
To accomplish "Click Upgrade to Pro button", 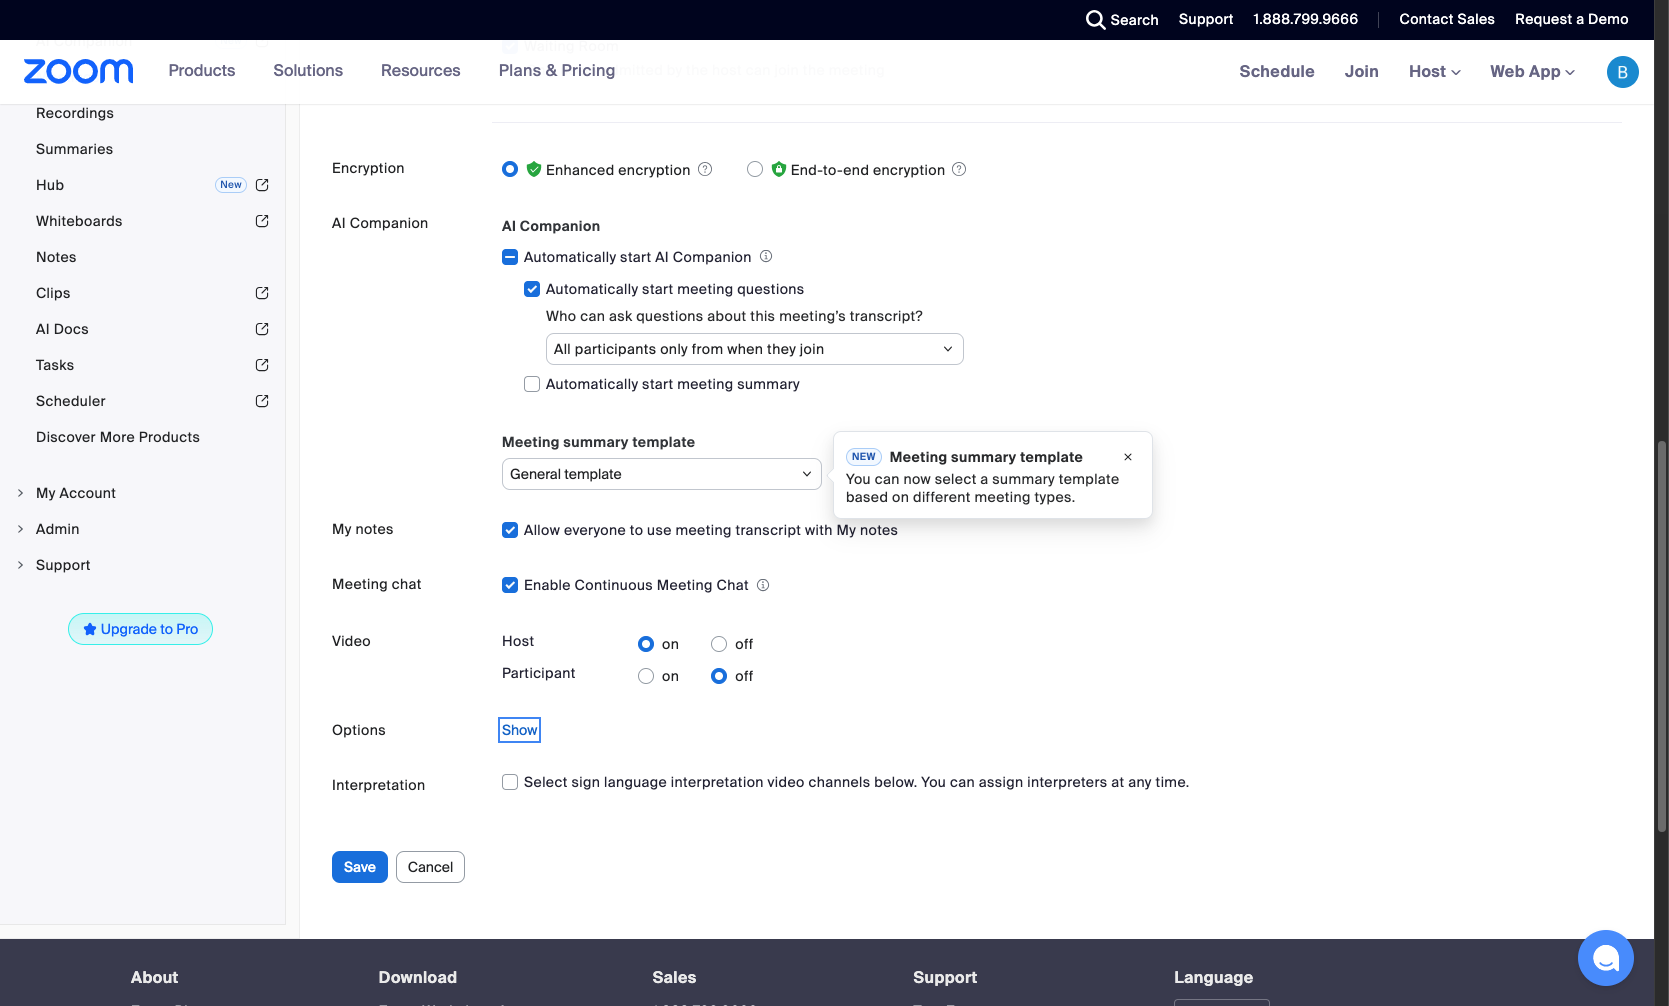I will click(x=140, y=629).
